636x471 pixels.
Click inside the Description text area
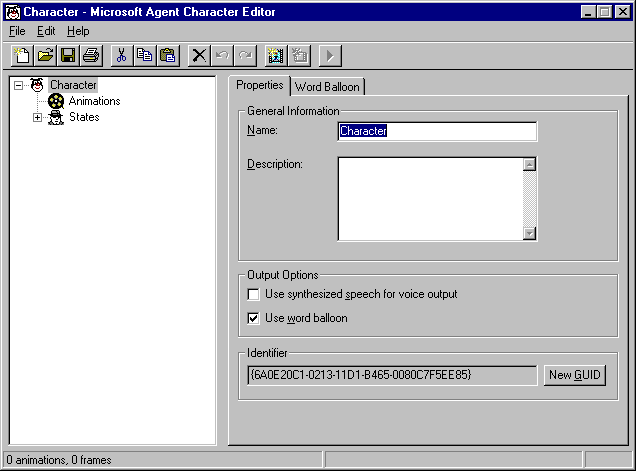(431, 199)
